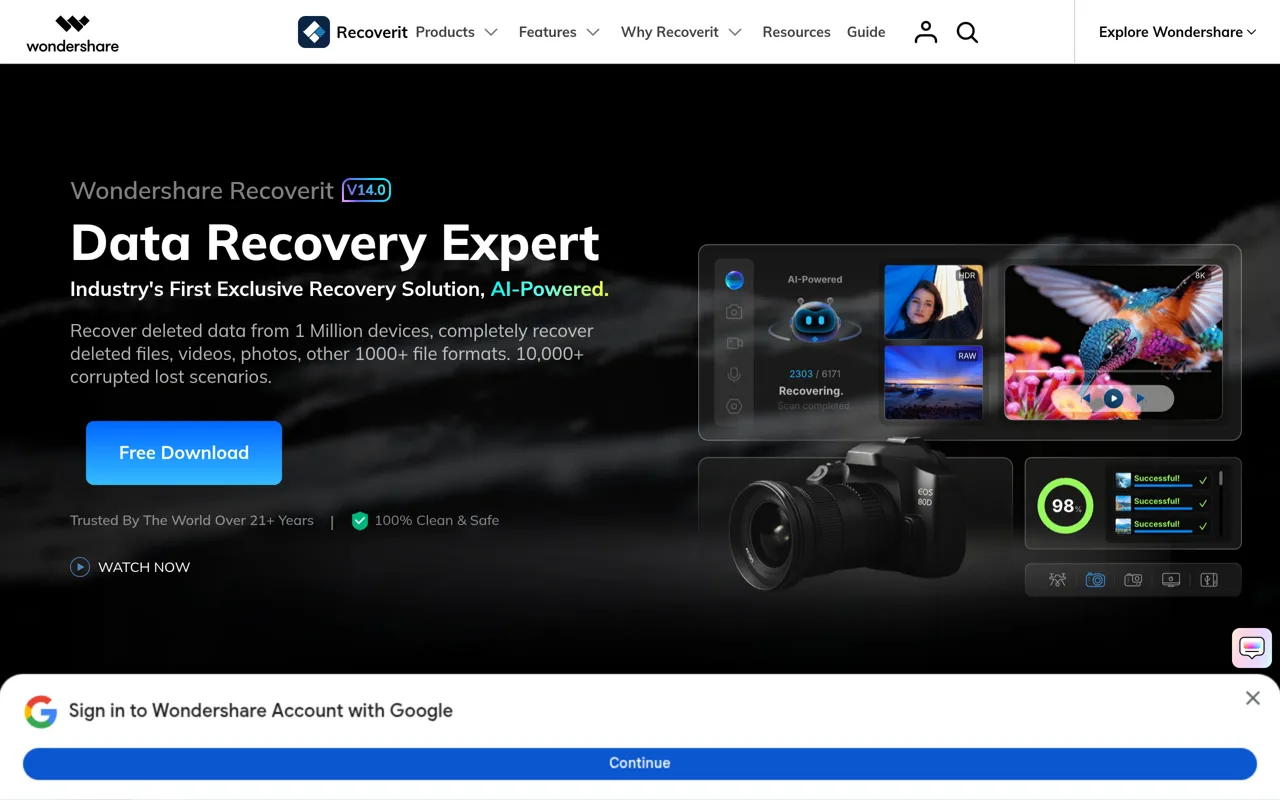This screenshot has width=1280, height=800.
Task: Open the RAW sunset thumbnail
Action: (934, 383)
